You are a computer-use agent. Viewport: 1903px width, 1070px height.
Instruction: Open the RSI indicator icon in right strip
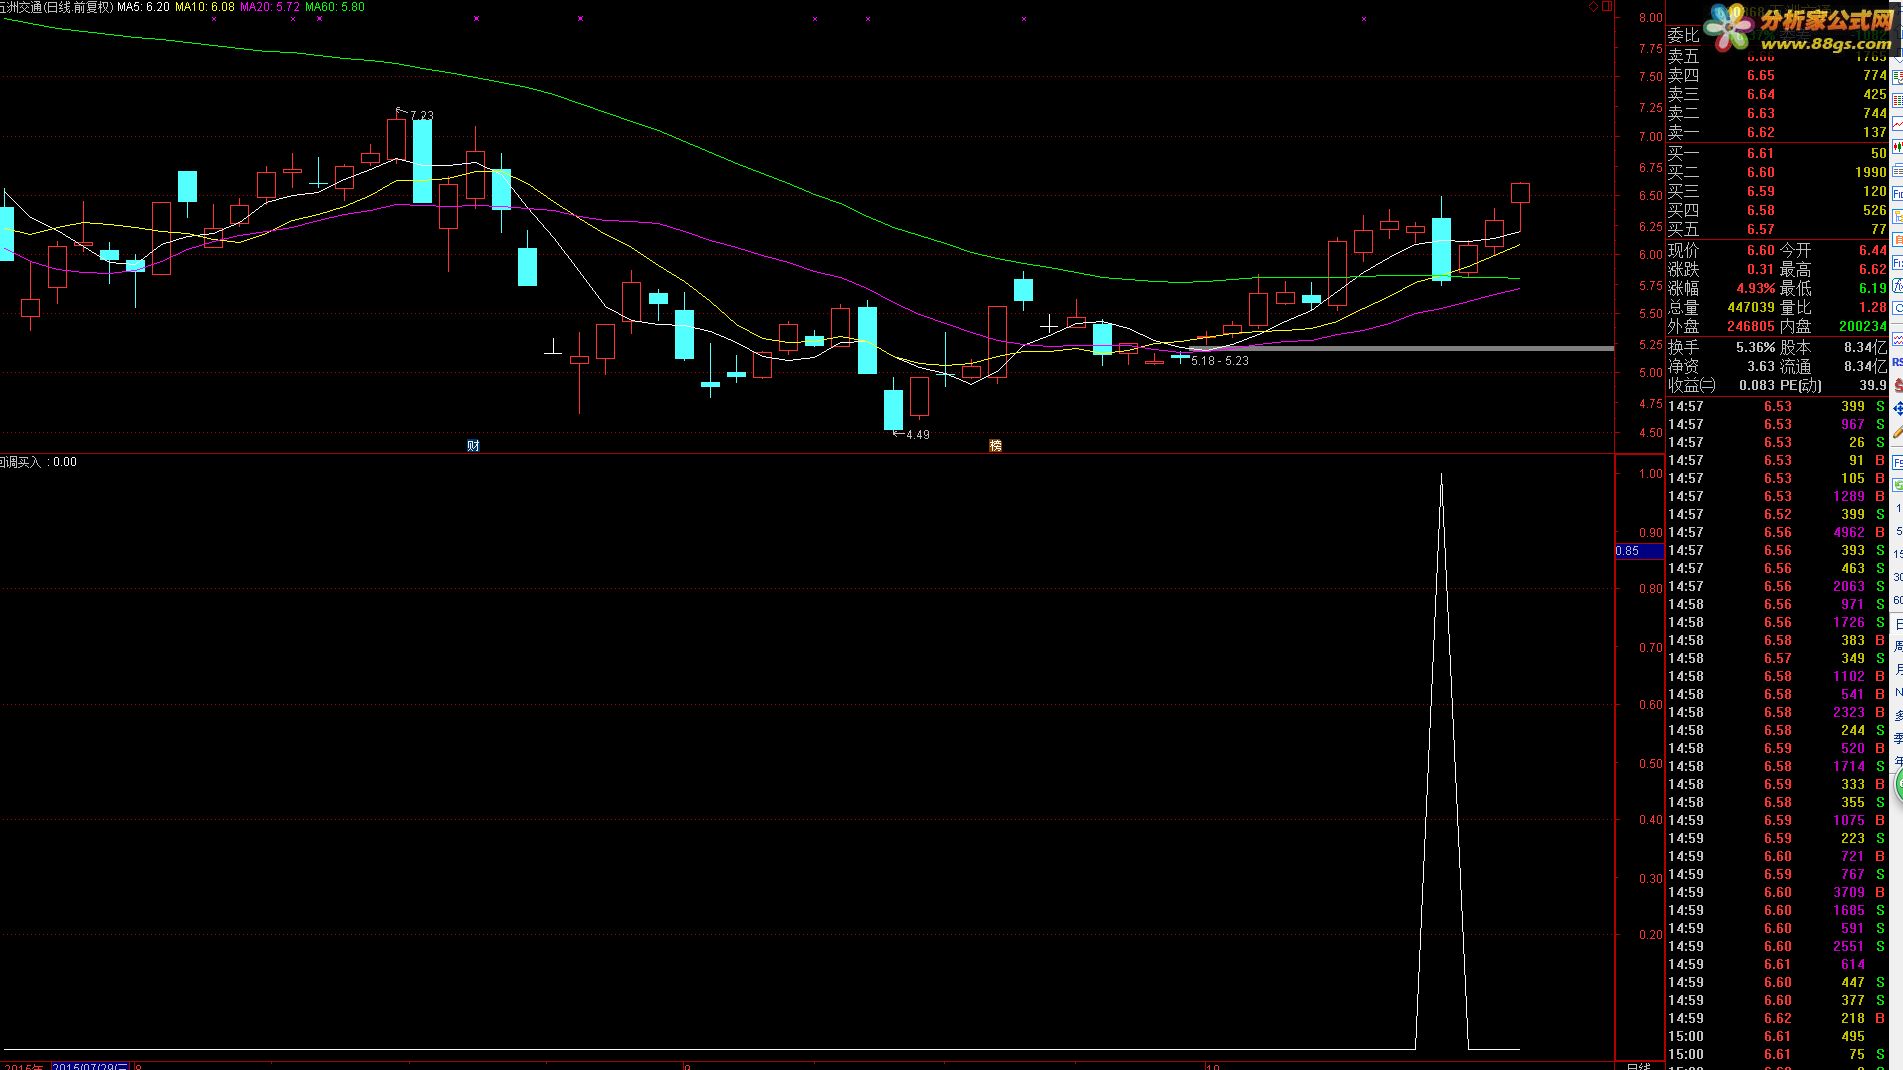(1898, 363)
